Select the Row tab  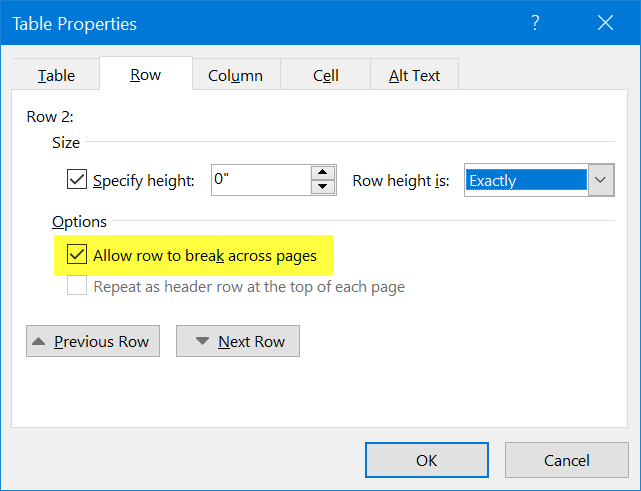[x=146, y=75]
